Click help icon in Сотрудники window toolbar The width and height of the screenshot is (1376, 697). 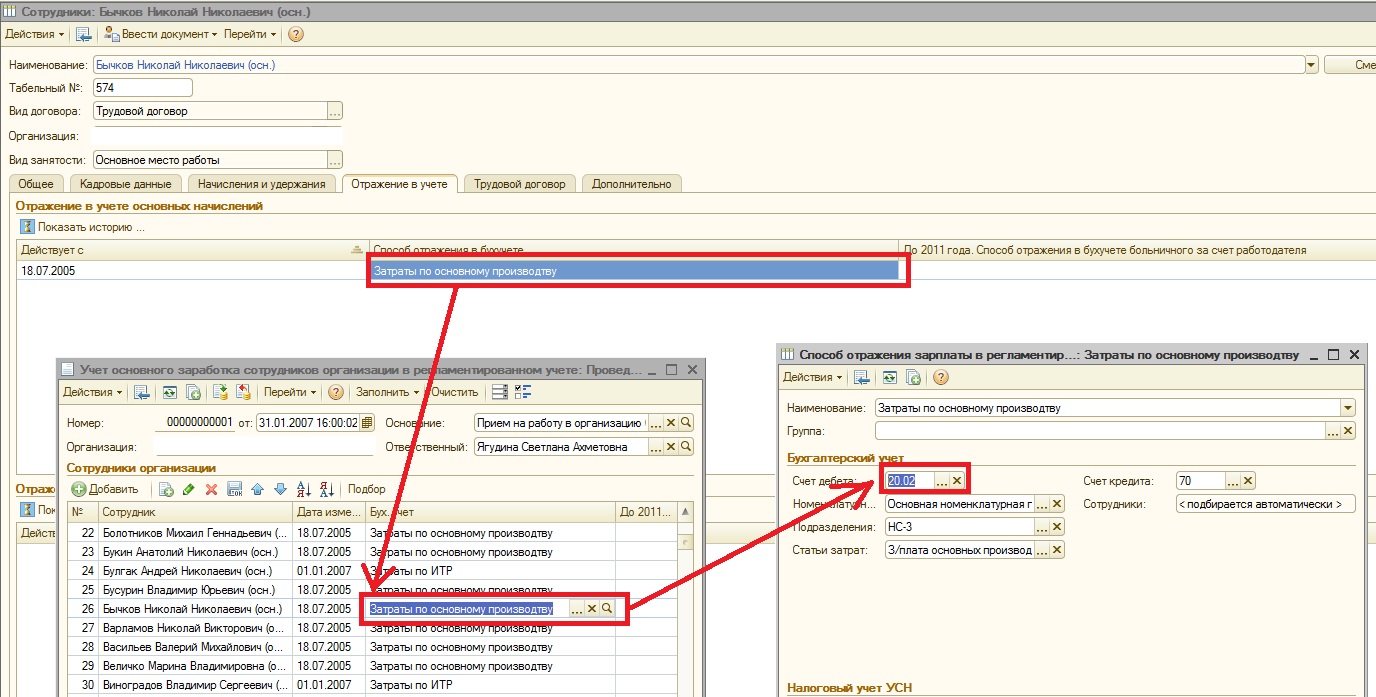pos(296,34)
